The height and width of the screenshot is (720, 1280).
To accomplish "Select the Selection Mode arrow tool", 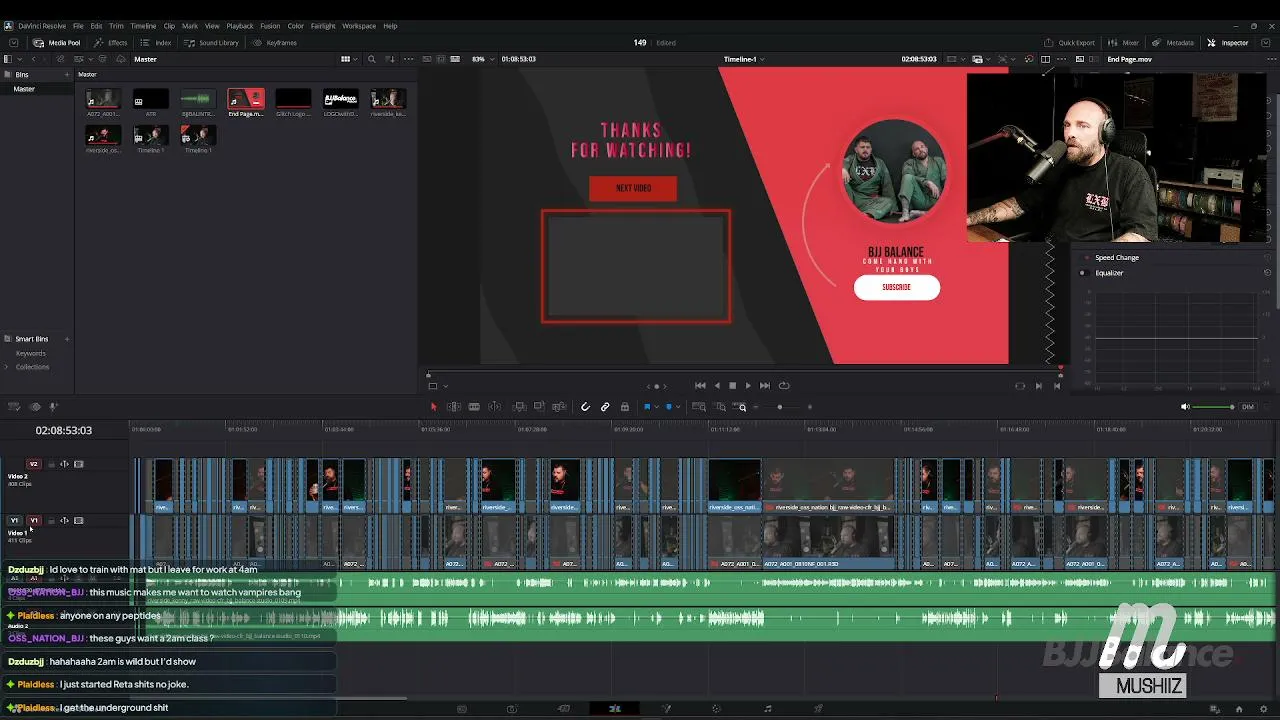I will pyautogui.click(x=433, y=407).
